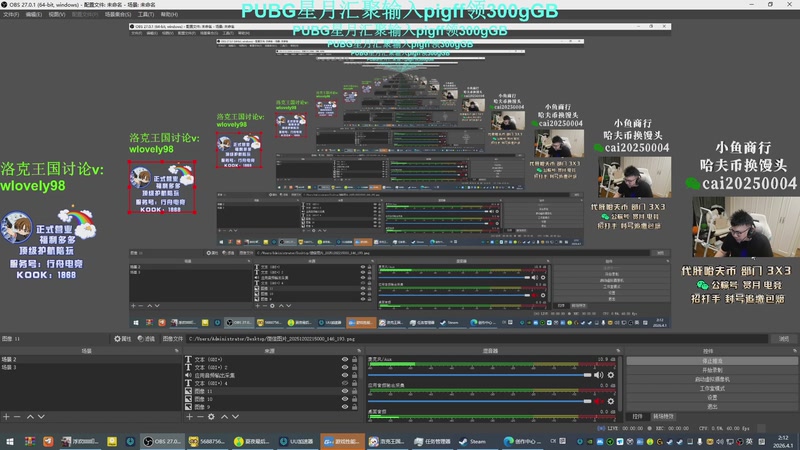Move scene up with the up arrow
Image resolution: width=800 pixels, height=450 pixels.
coord(30,417)
